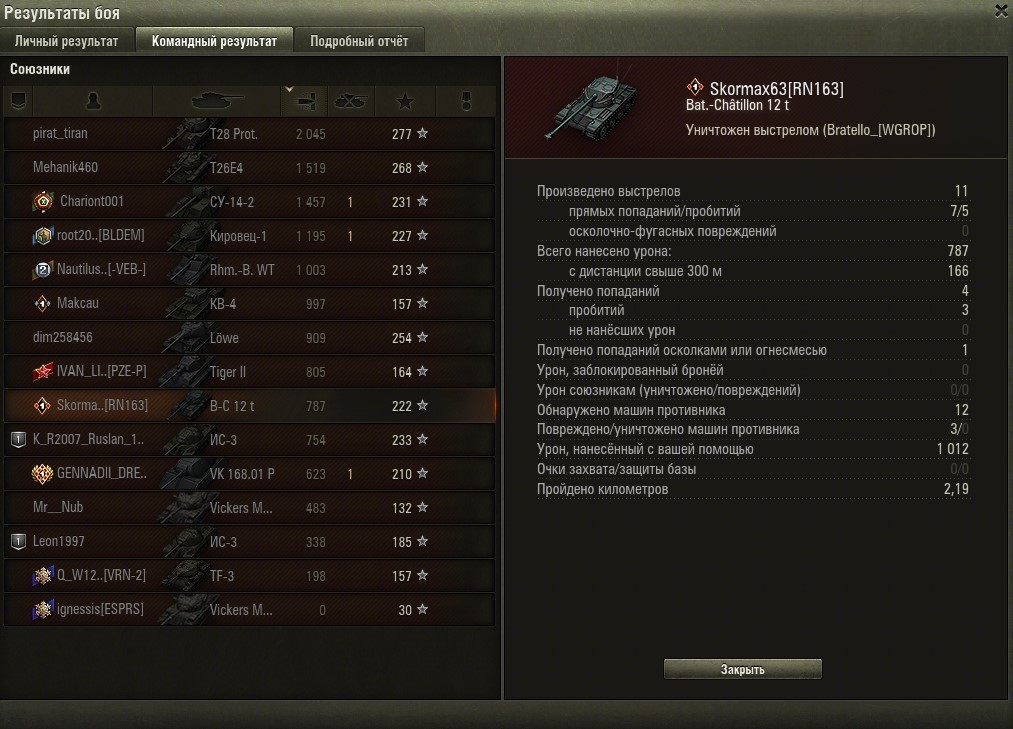Screen dimensions: 1013x729
Task: Sort by experience star column icon
Action: click(405, 101)
